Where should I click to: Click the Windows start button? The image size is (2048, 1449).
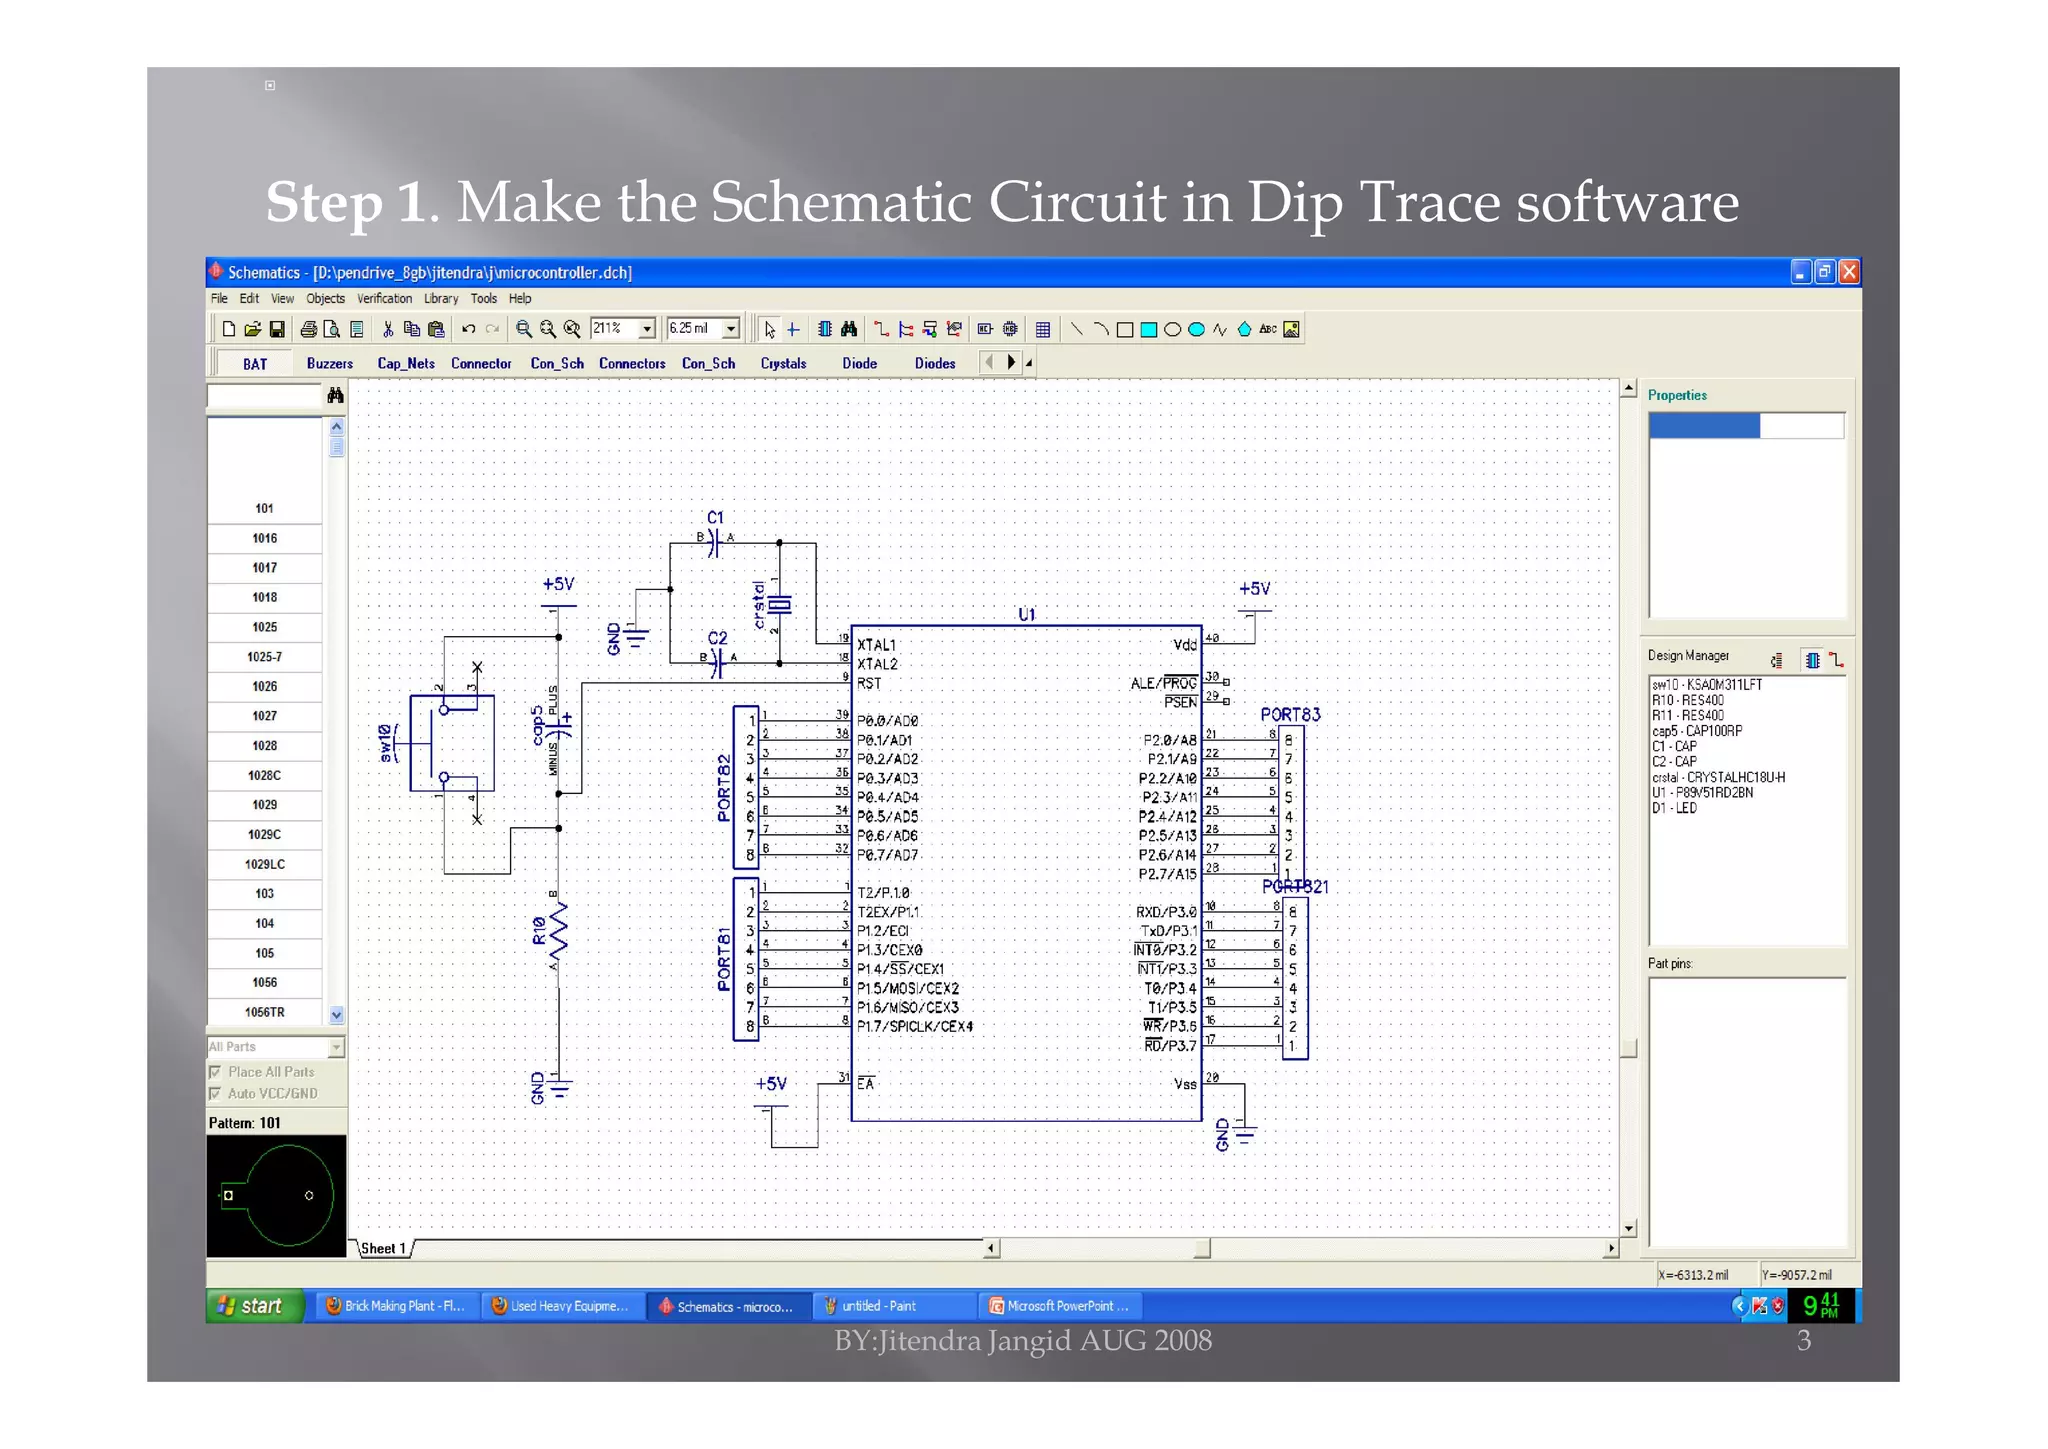tap(255, 1306)
